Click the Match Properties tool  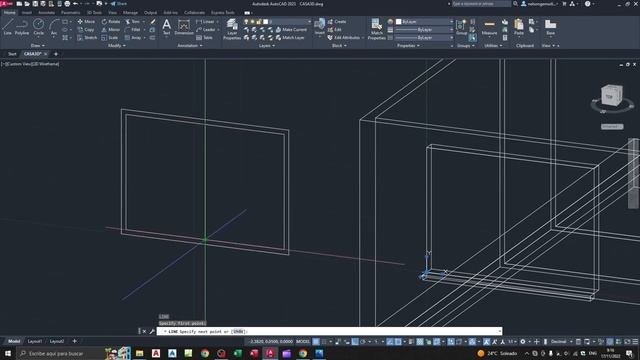(376, 29)
